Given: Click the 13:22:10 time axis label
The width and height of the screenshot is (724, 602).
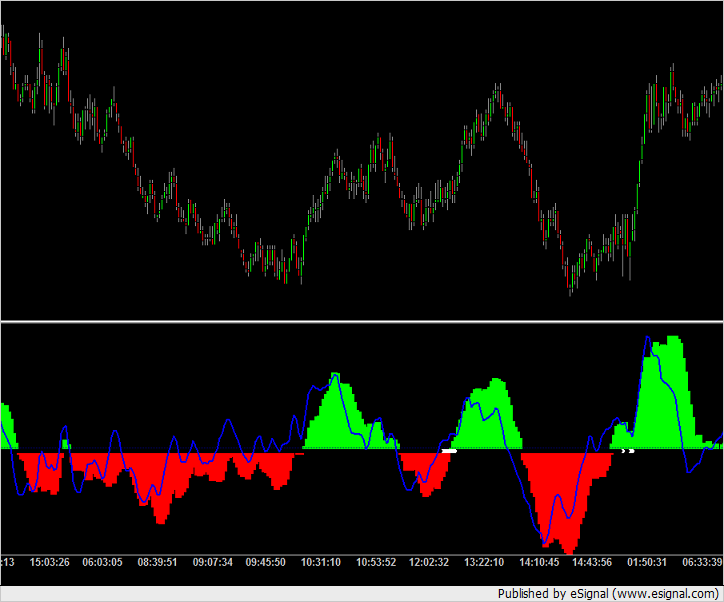Looking at the screenshot, I should click(484, 562).
